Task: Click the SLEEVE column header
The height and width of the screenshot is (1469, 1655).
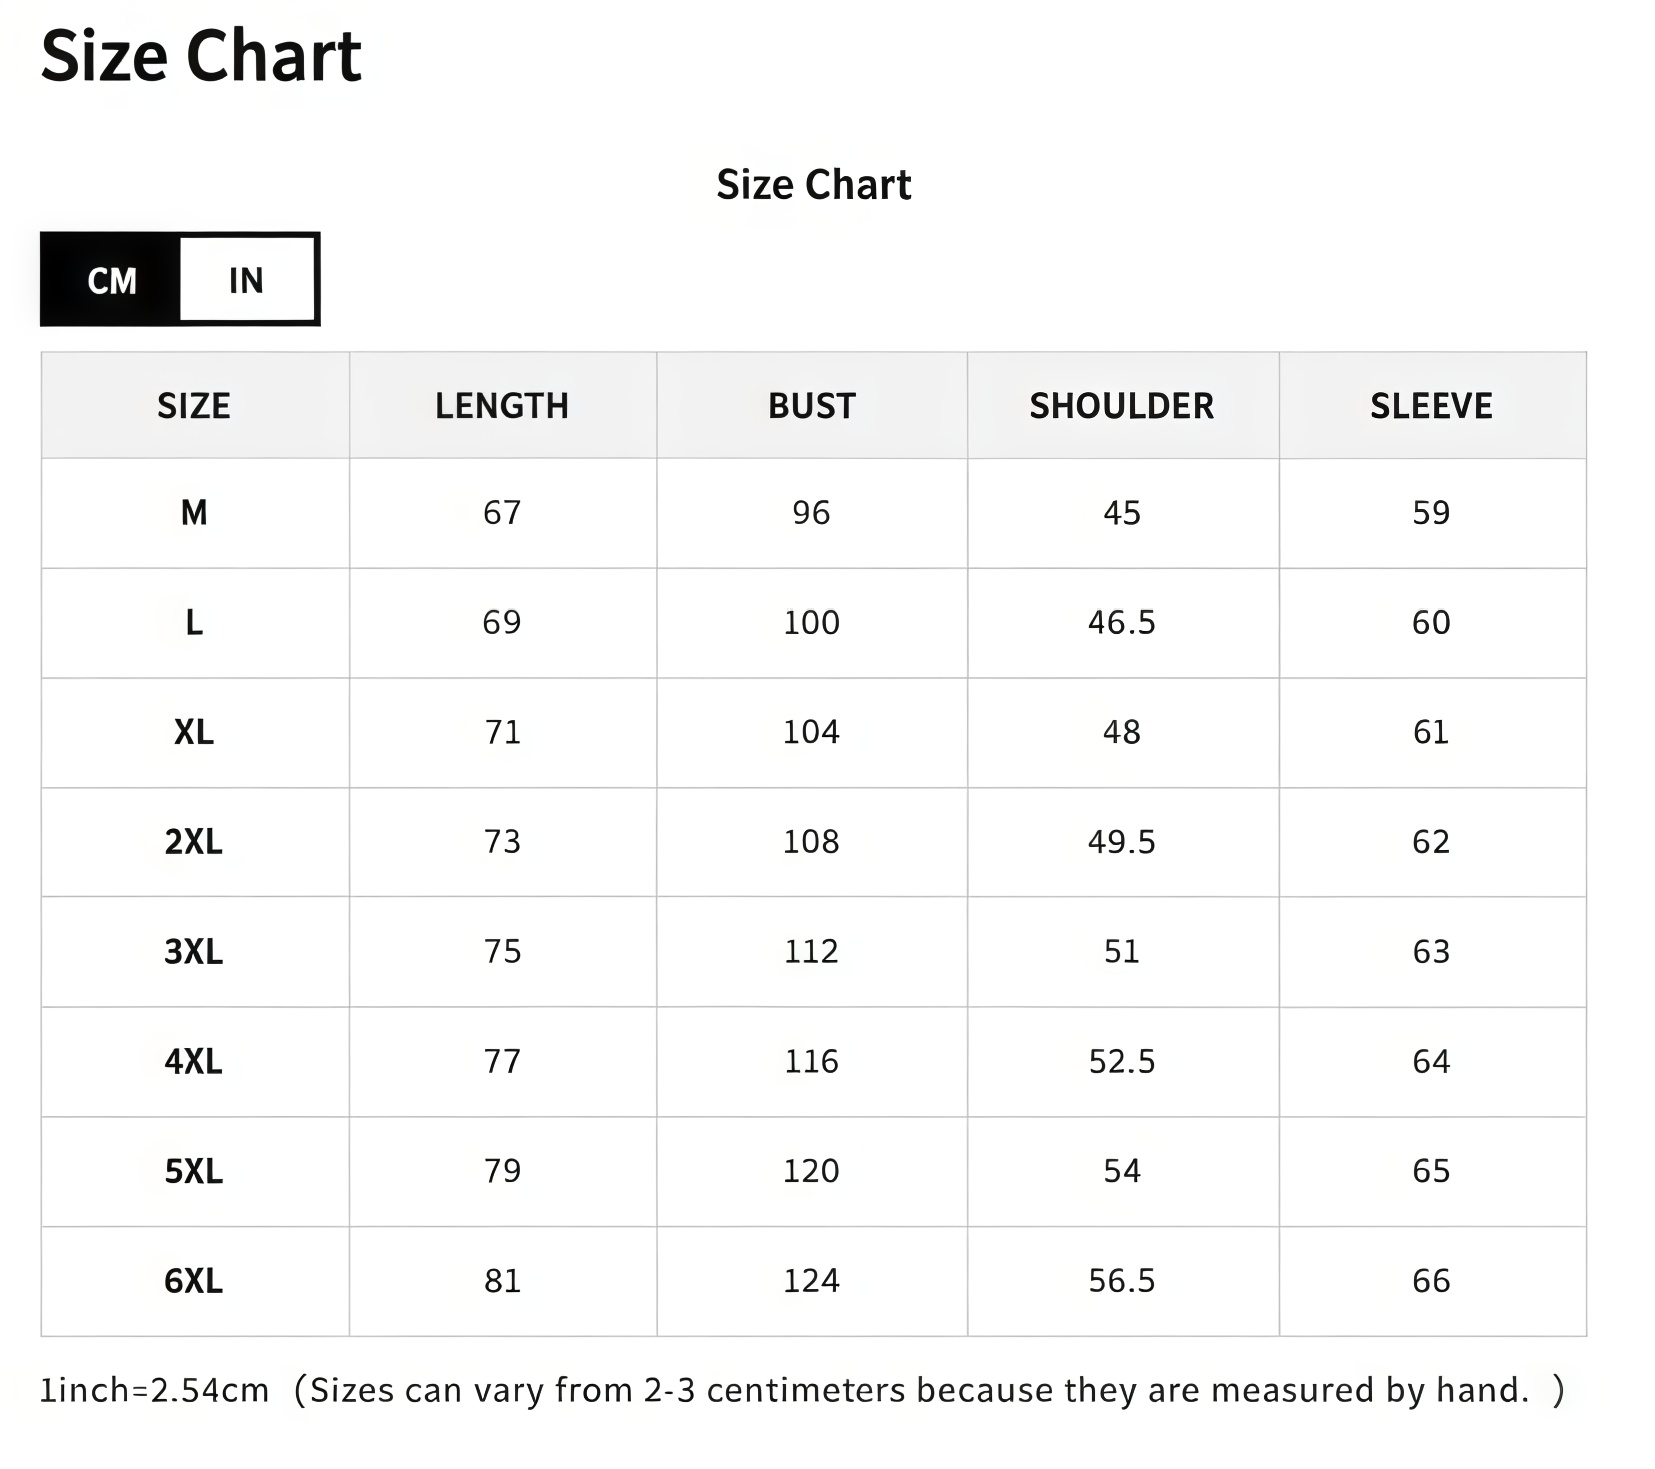Action: pos(1431,406)
